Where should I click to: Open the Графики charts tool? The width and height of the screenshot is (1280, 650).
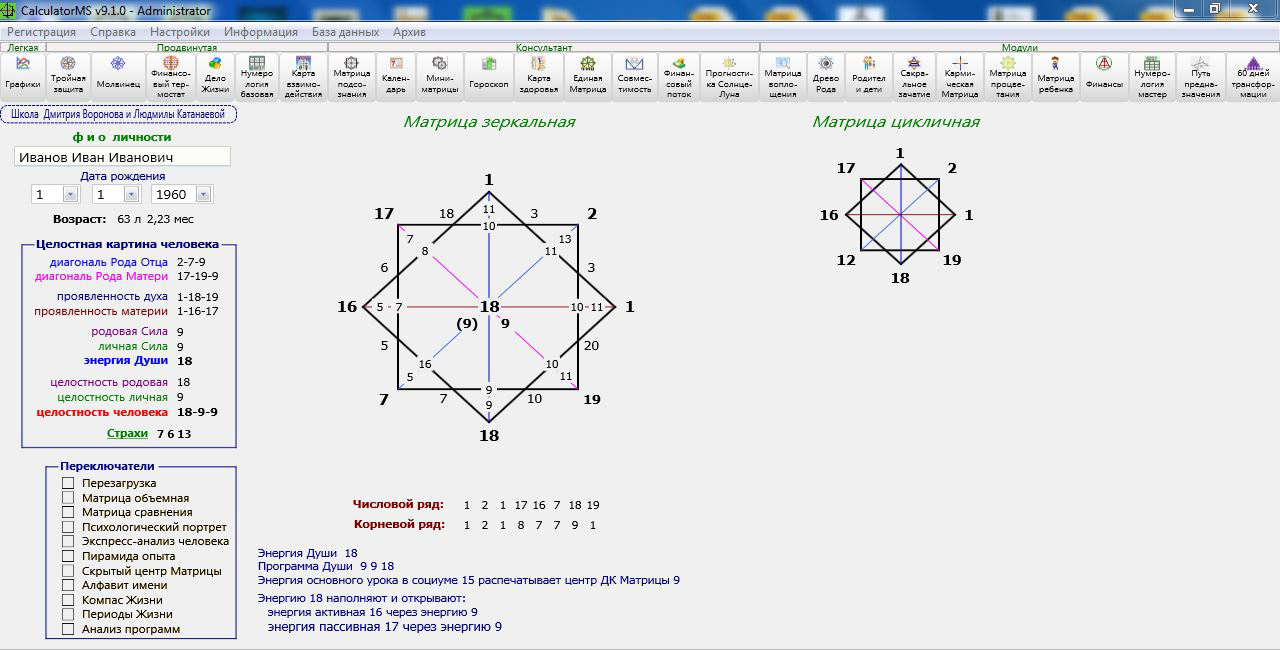click(22, 76)
